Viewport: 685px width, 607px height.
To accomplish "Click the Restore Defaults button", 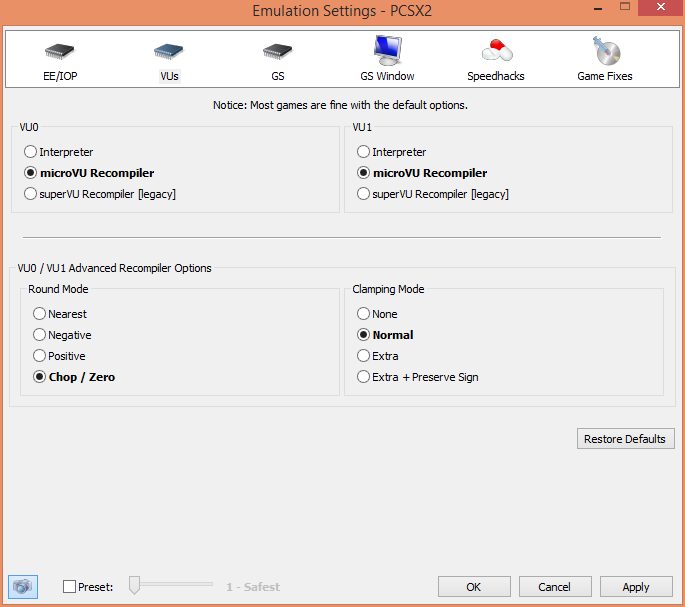I will click(x=626, y=439).
